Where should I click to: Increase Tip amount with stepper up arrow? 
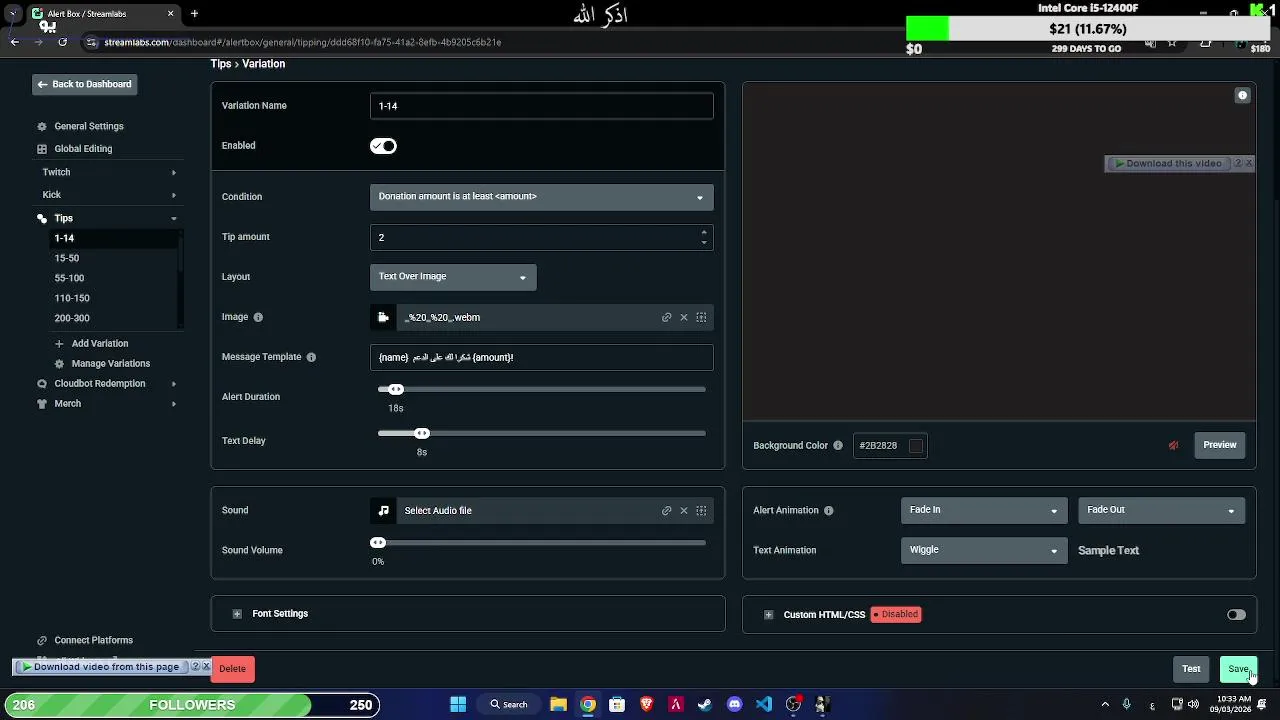pos(704,232)
